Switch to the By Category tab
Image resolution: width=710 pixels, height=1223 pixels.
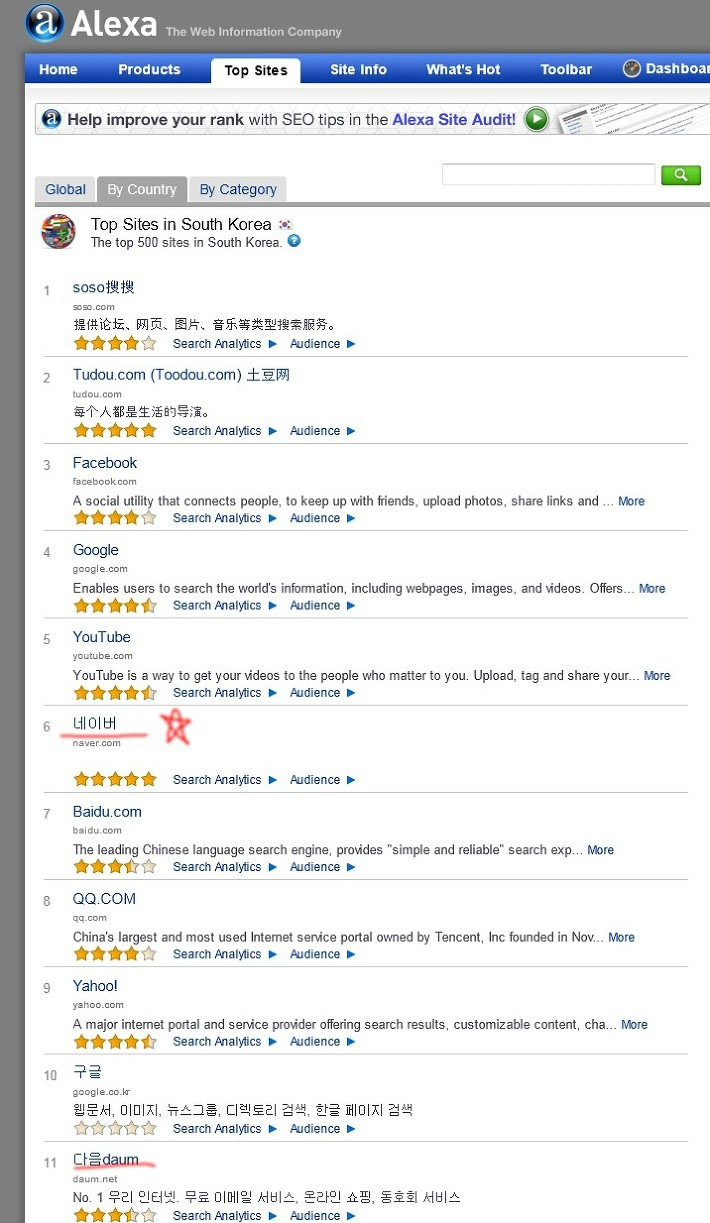click(x=238, y=189)
